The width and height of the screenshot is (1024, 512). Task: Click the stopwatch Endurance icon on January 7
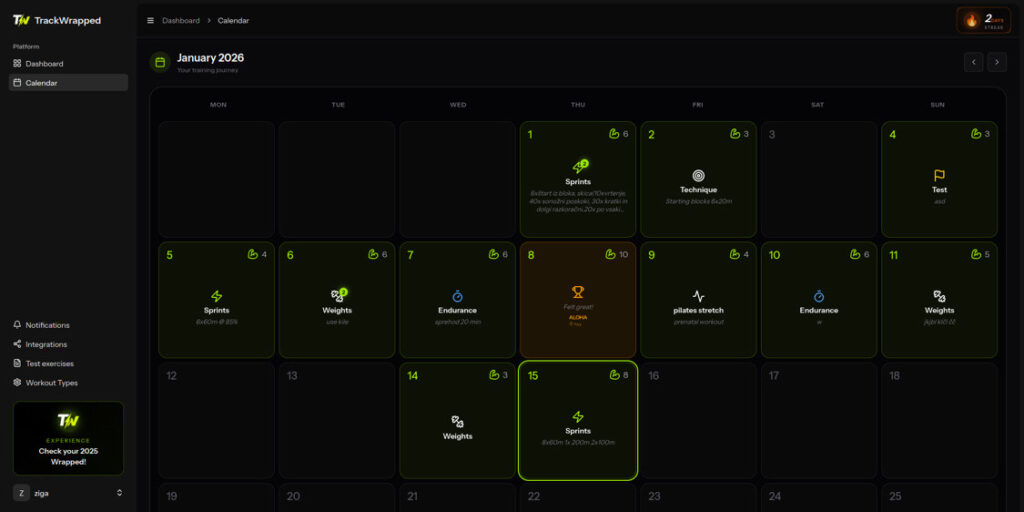pos(457,296)
